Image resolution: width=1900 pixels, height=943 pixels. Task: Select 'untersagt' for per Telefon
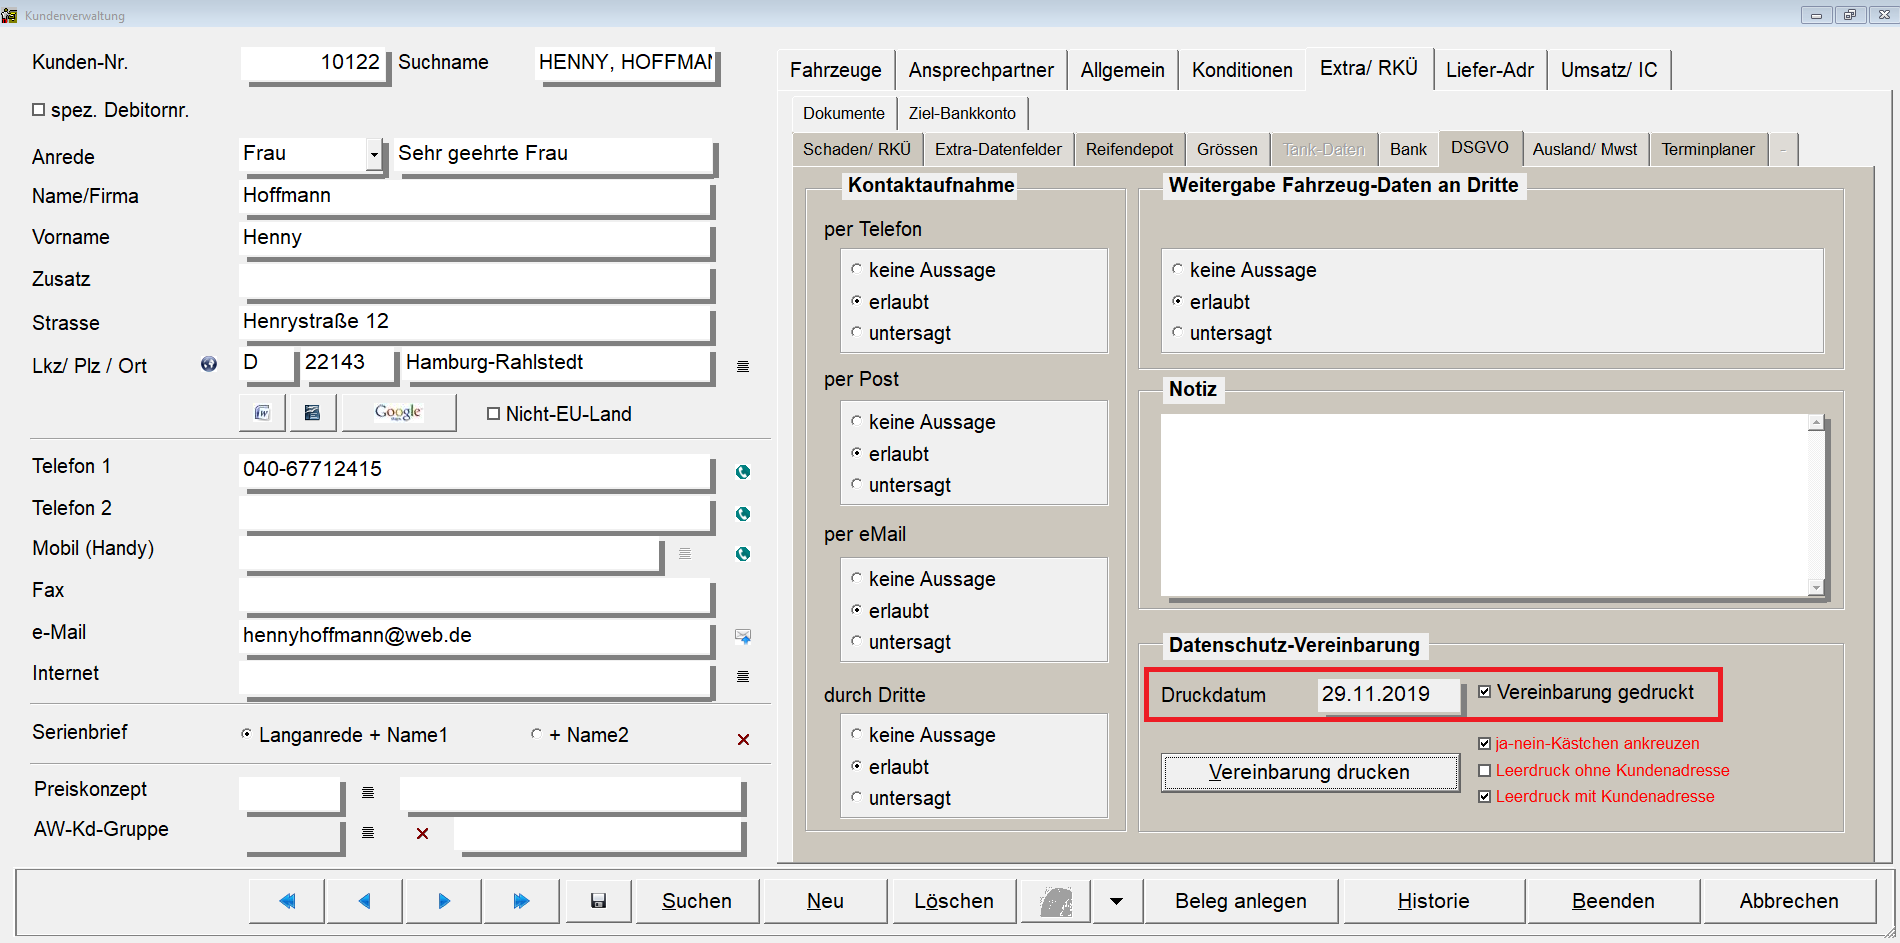857,332
